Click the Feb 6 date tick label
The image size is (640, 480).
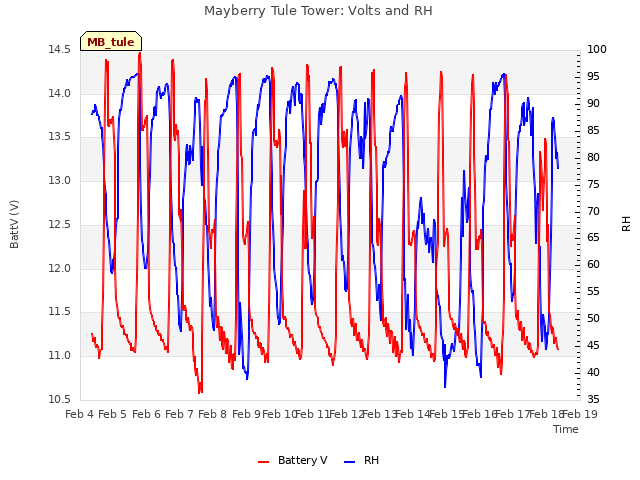tap(146, 414)
